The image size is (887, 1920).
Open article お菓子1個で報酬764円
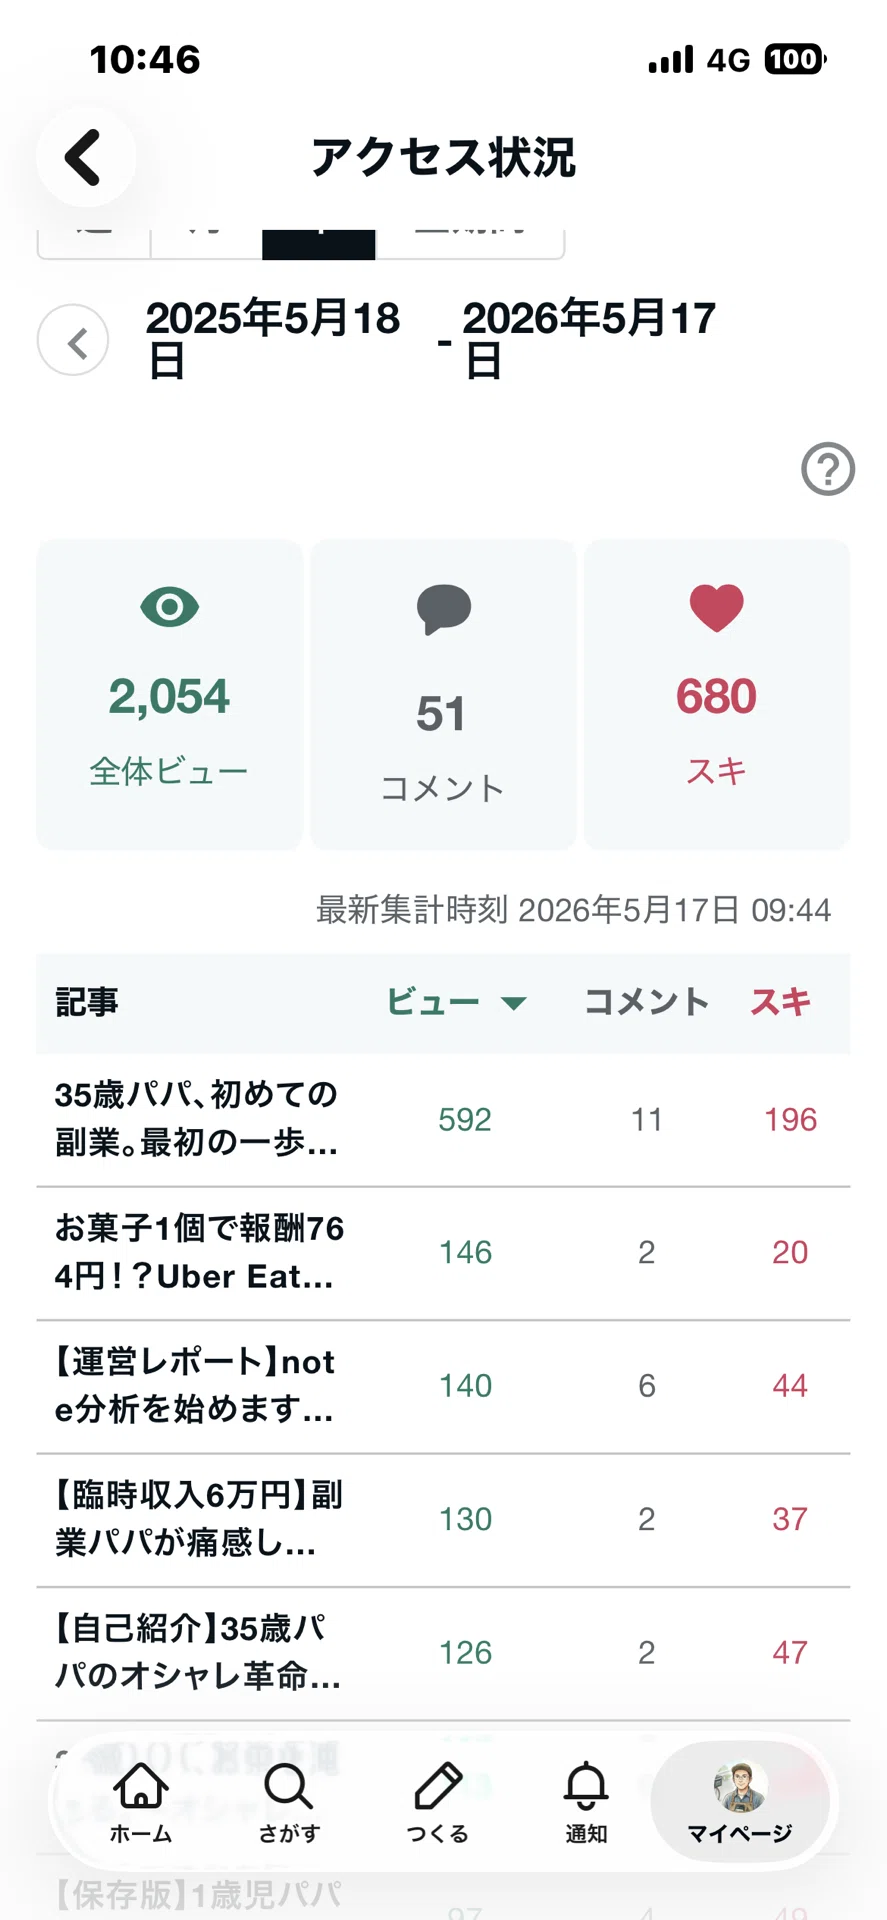(x=443, y=1253)
